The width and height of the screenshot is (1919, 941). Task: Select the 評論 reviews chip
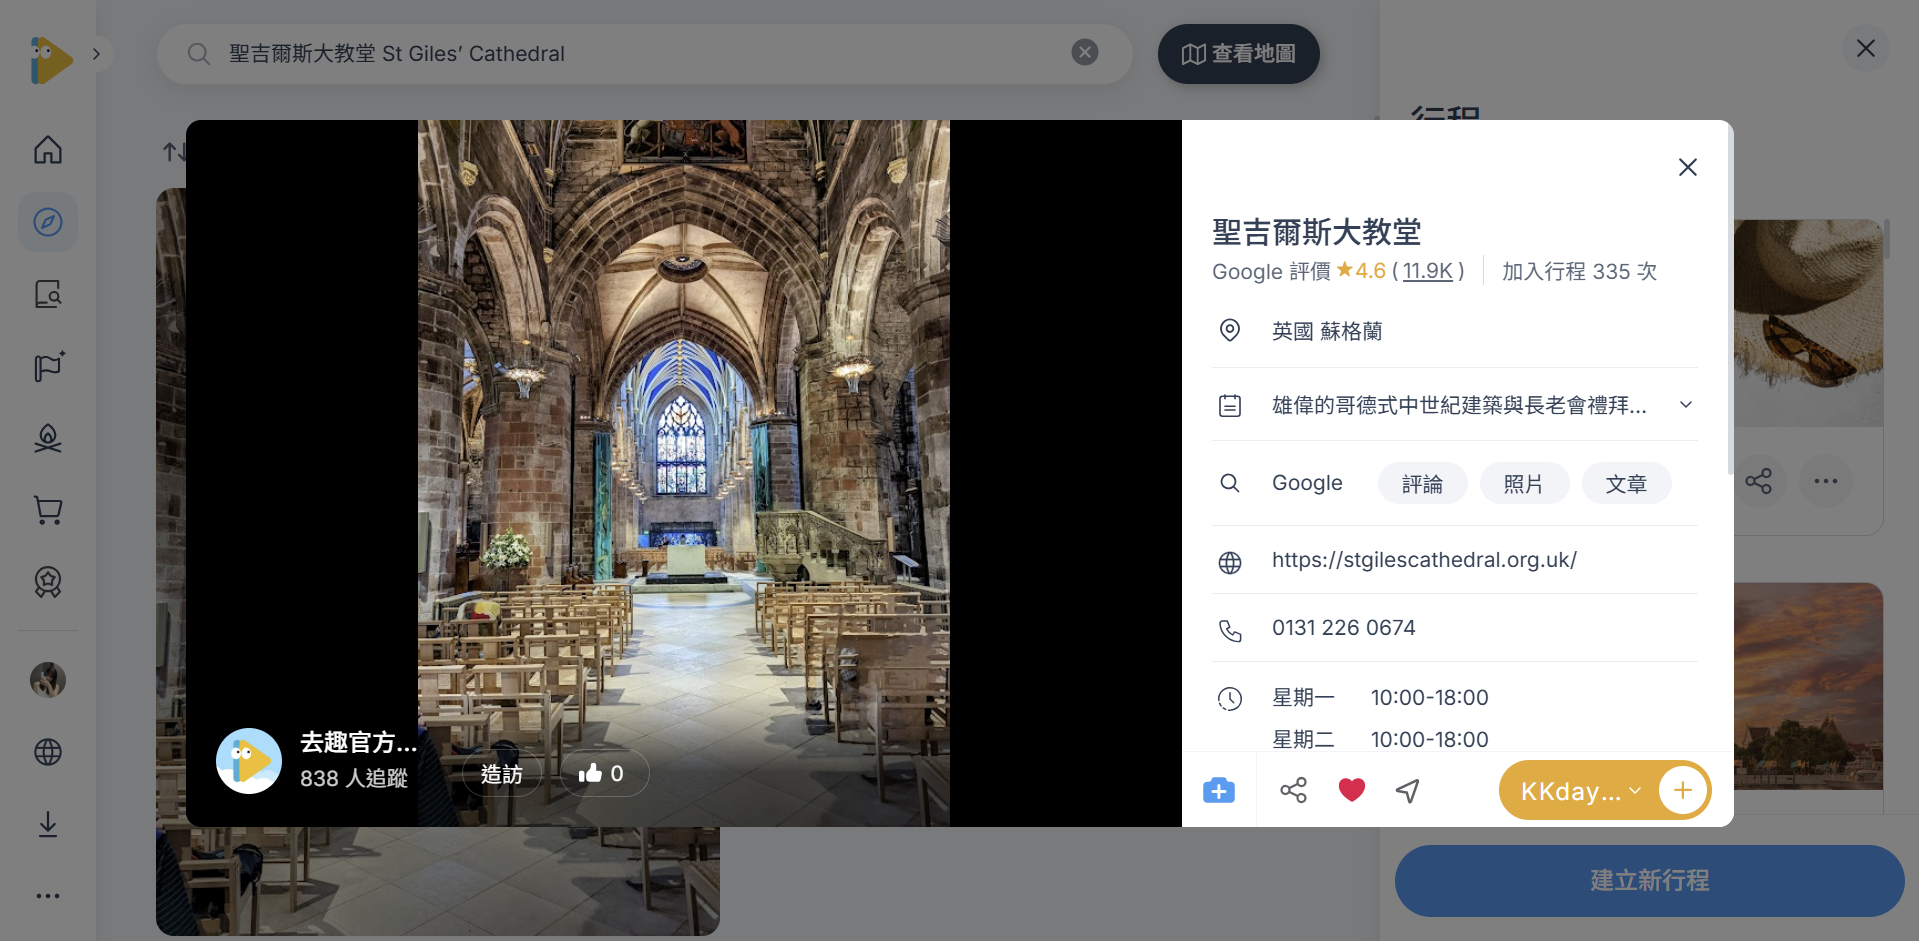(1422, 484)
